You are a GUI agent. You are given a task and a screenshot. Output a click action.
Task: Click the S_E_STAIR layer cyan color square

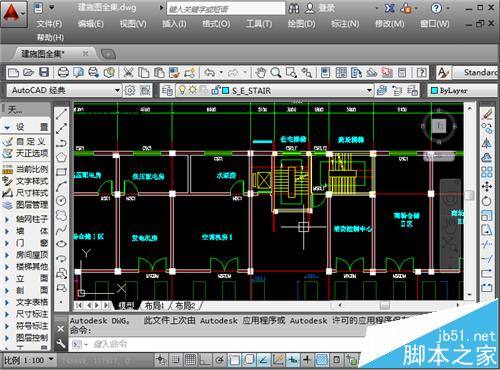click(x=226, y=91)
